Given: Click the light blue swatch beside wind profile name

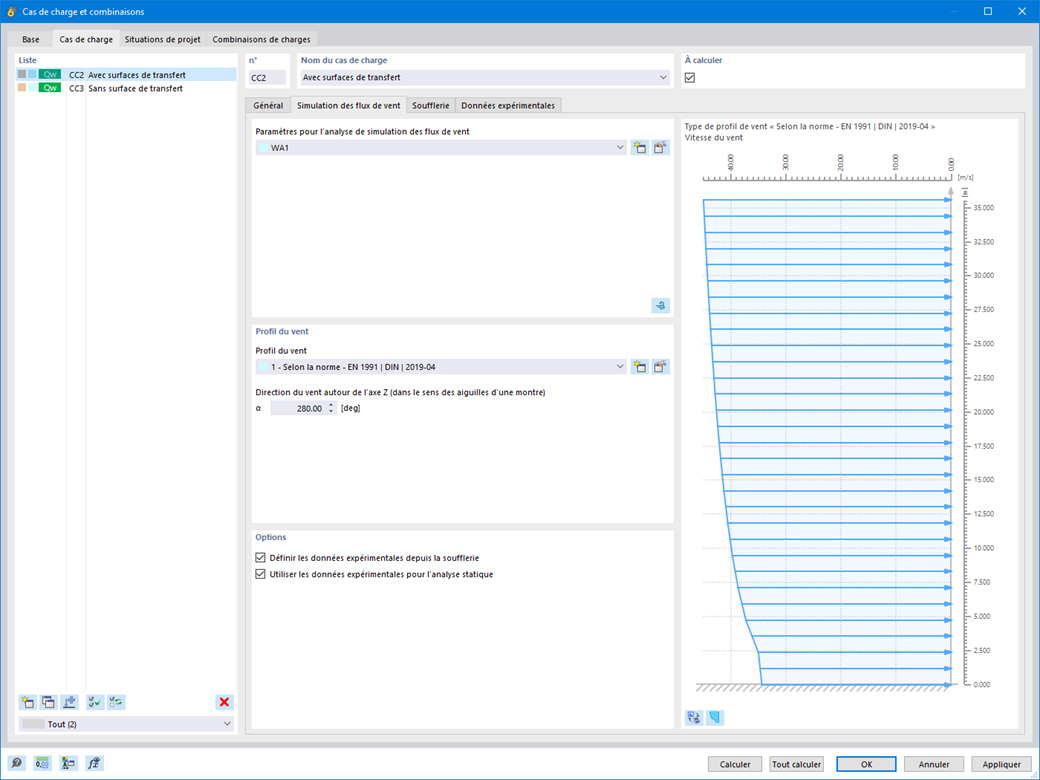Looking at the screenshot, I should coord(263,366).
